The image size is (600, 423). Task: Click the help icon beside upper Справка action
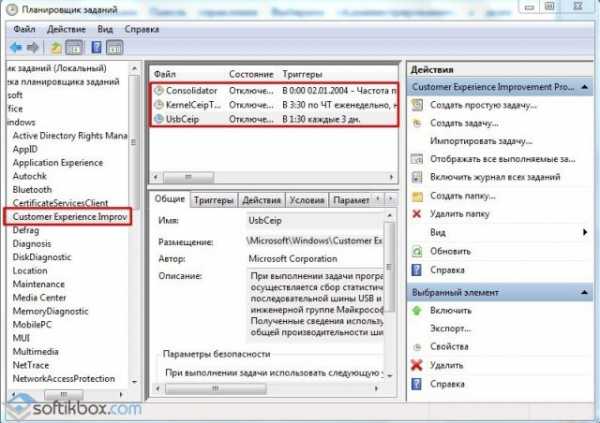pos(416,270)
